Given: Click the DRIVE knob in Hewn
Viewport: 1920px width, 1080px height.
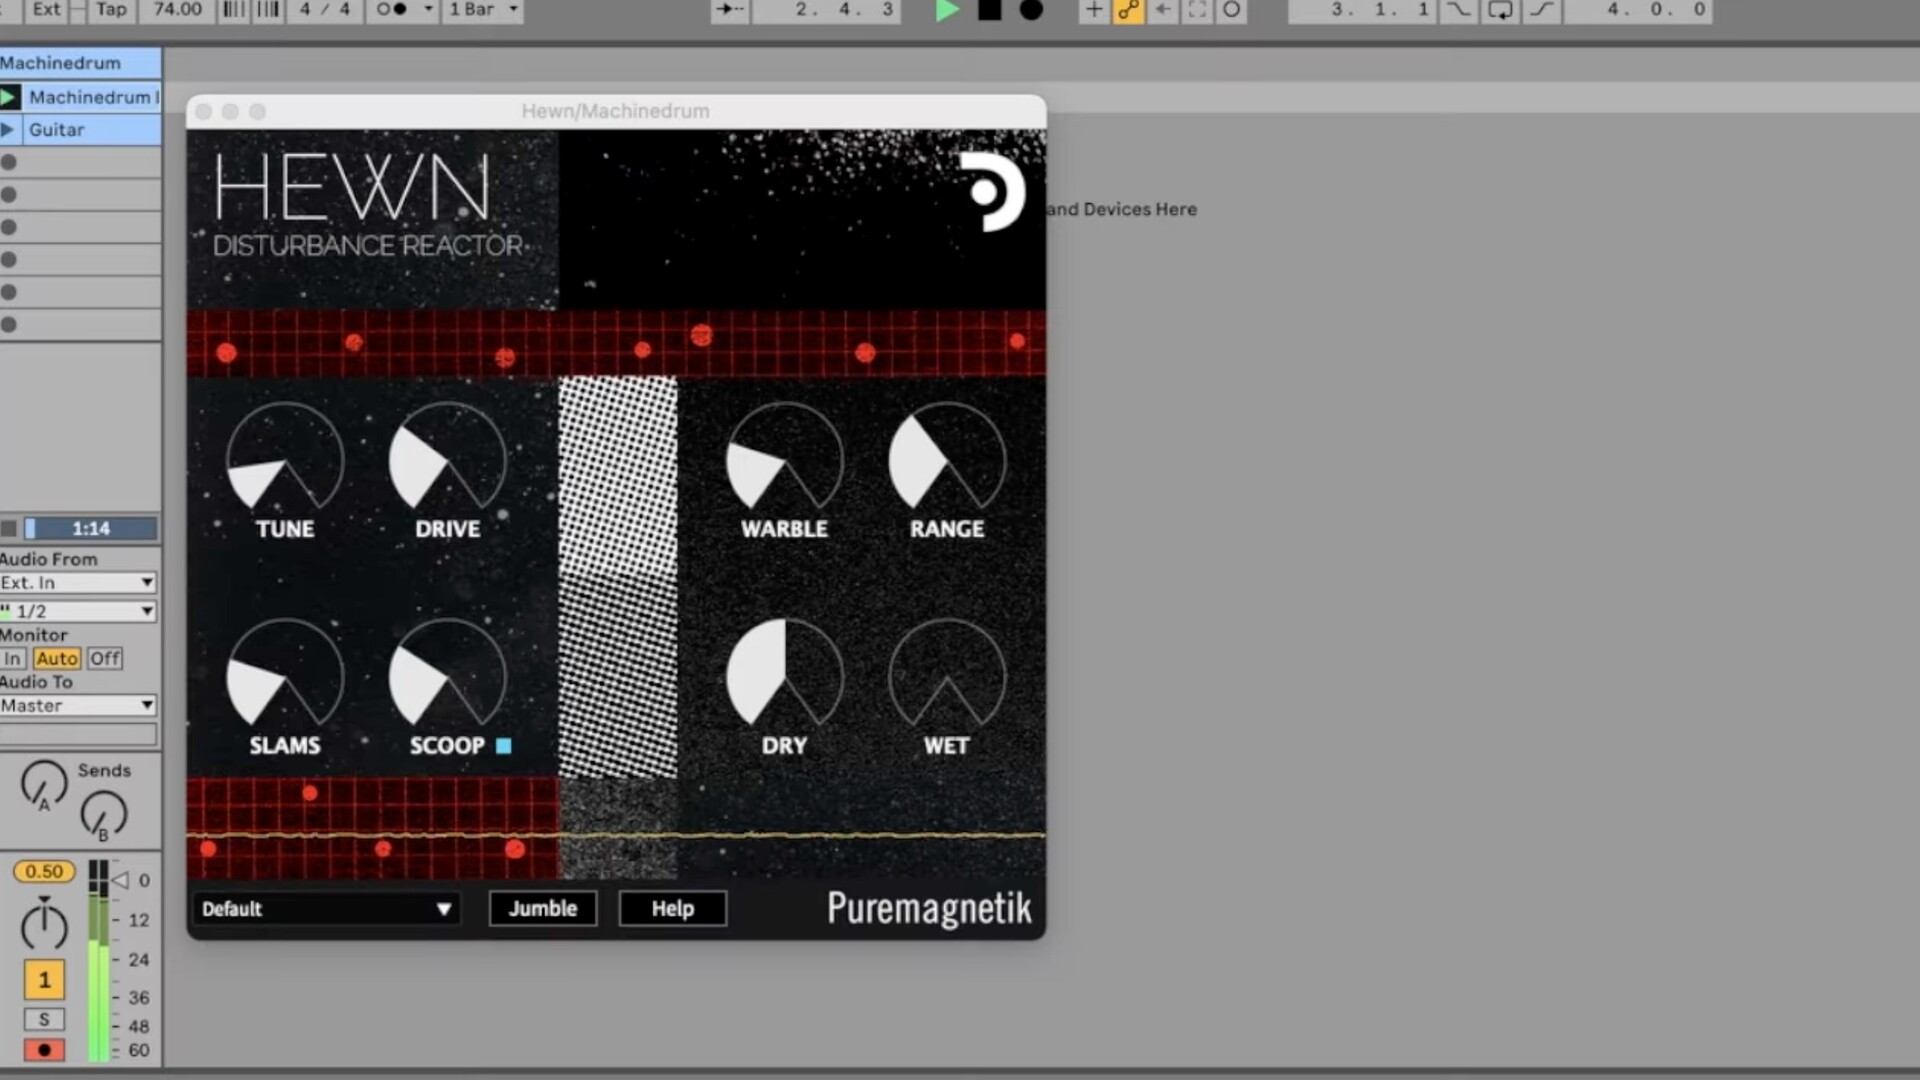Looking at the screenshot, I should (447, 460).
